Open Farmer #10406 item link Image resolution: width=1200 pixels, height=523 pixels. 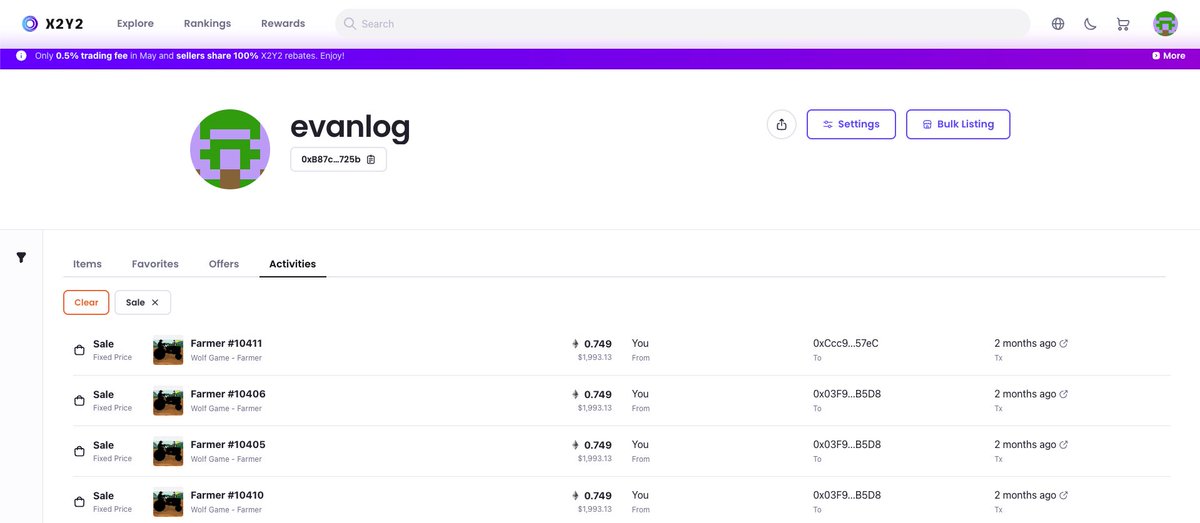pyautogui.click(x=228, y=394)
